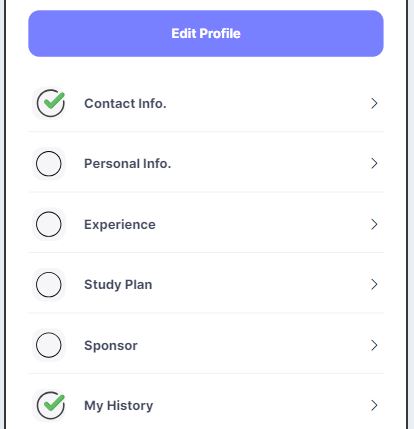
Task: Open the Personal Info. section label
Action: tap(127, 164)
